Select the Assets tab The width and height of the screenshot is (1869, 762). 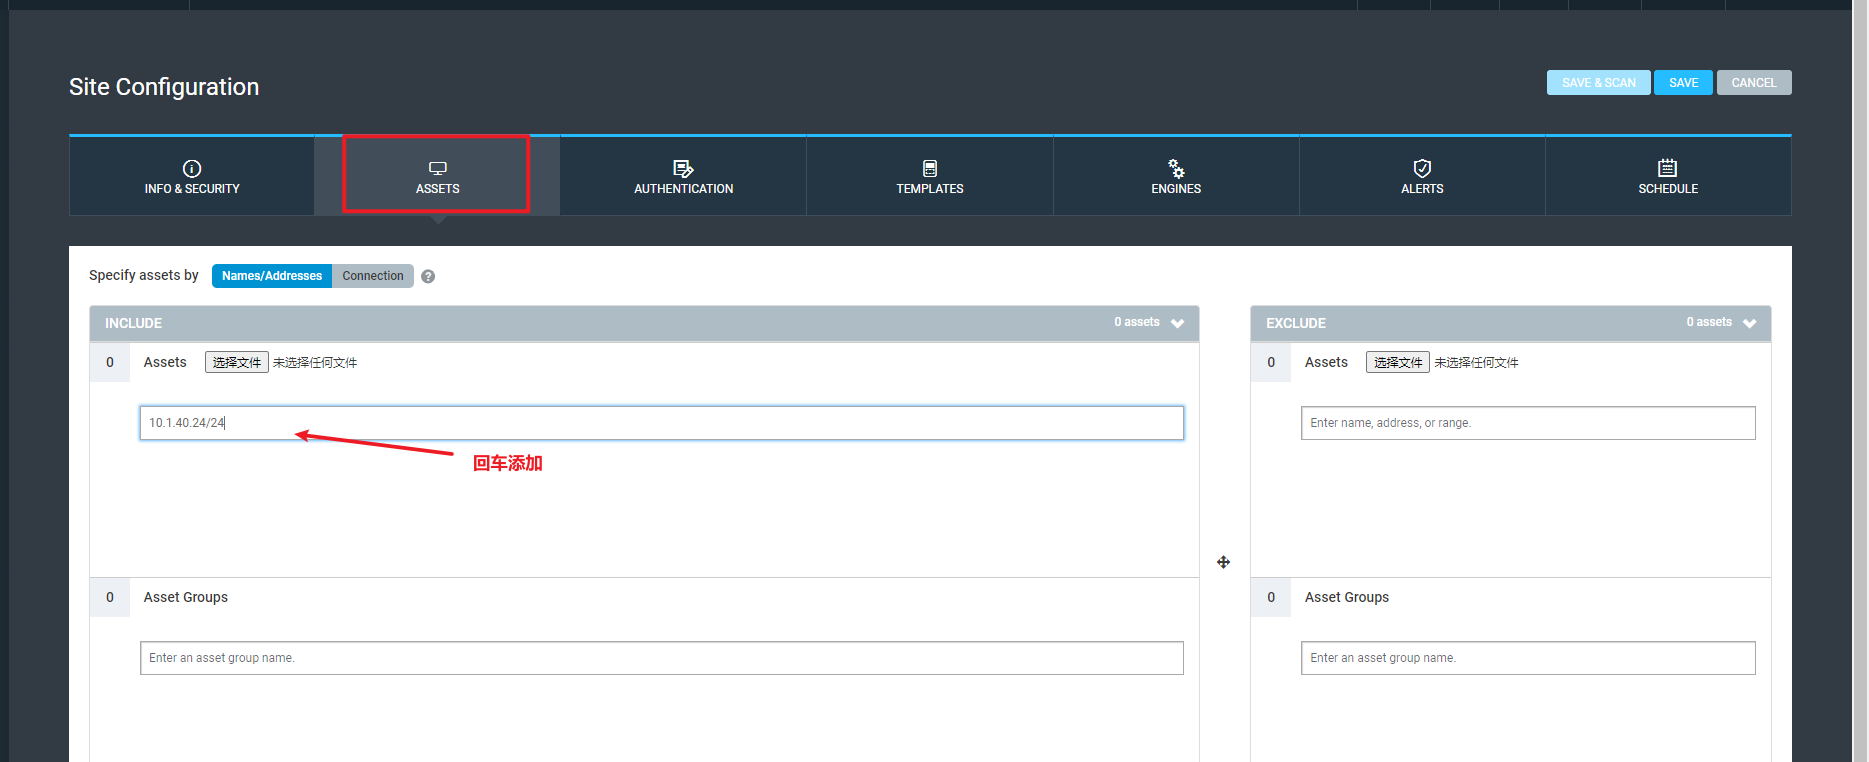[x=437, y=176]
